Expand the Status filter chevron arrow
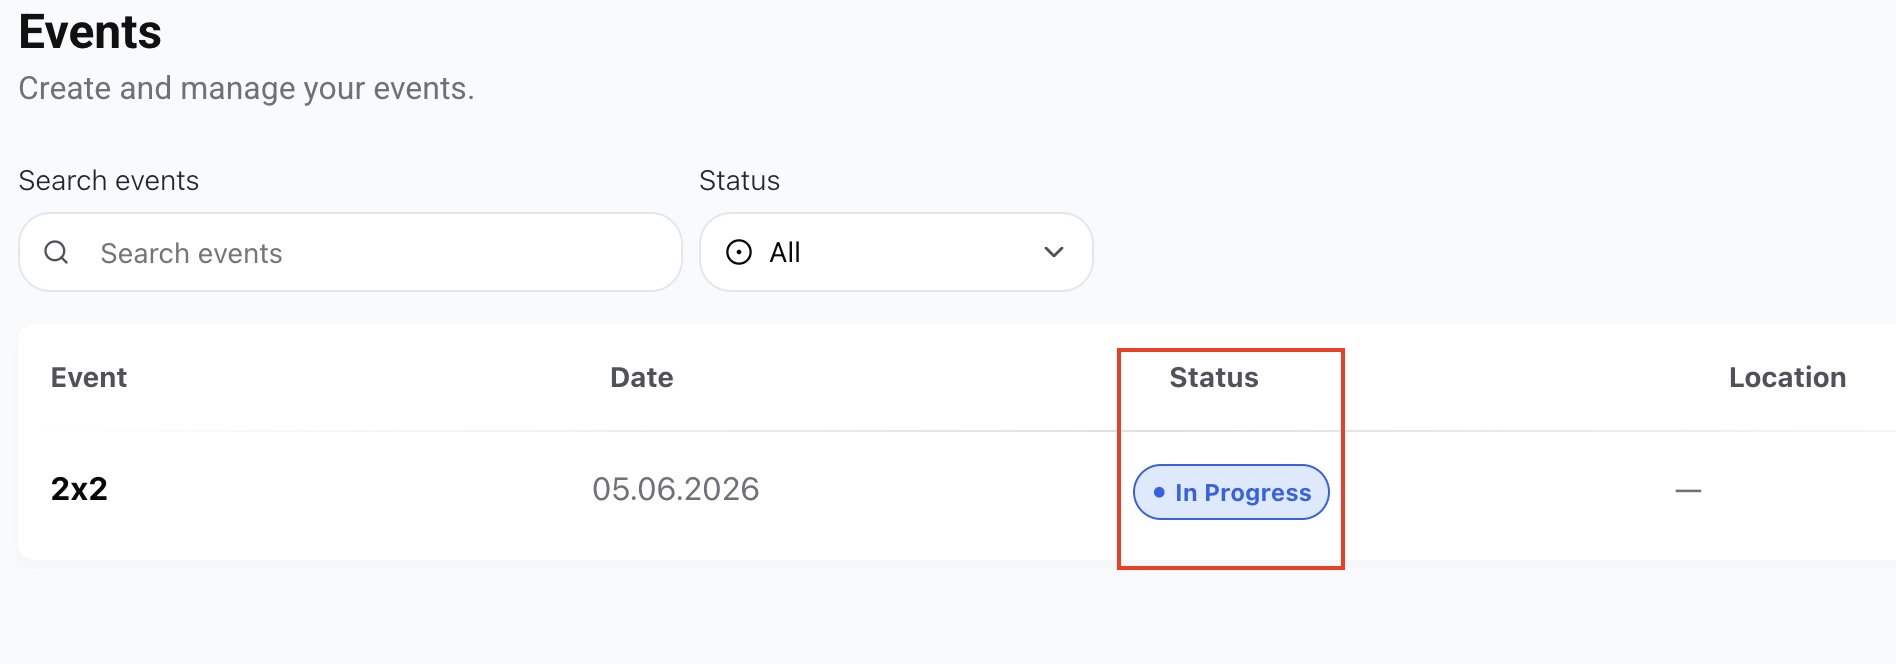This screenshot has width=1896, height=664. click(1053, 252)
